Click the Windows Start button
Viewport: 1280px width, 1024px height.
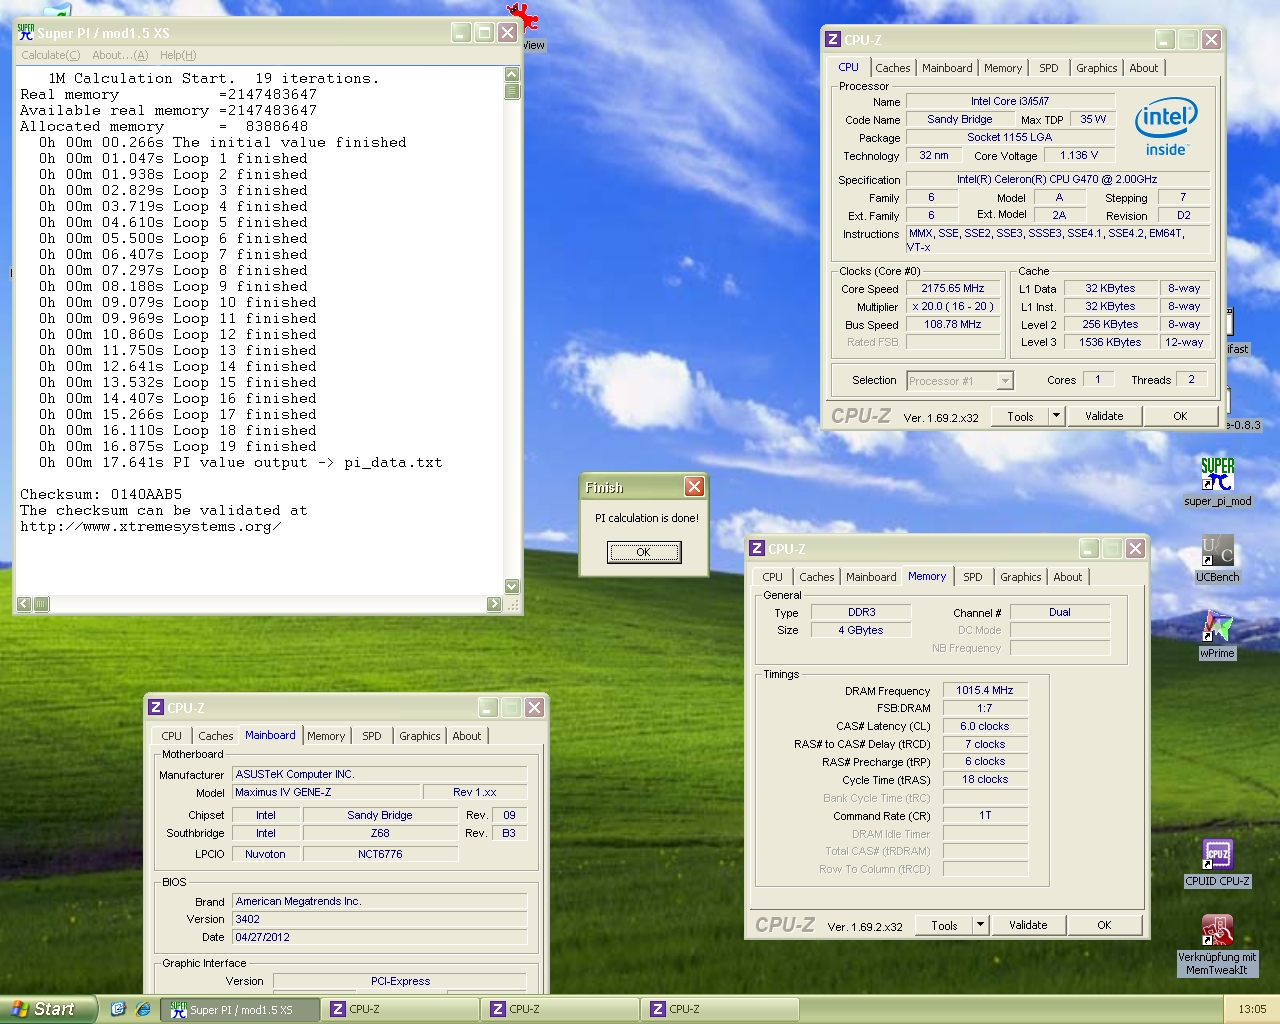click(x=48, y=1009)
